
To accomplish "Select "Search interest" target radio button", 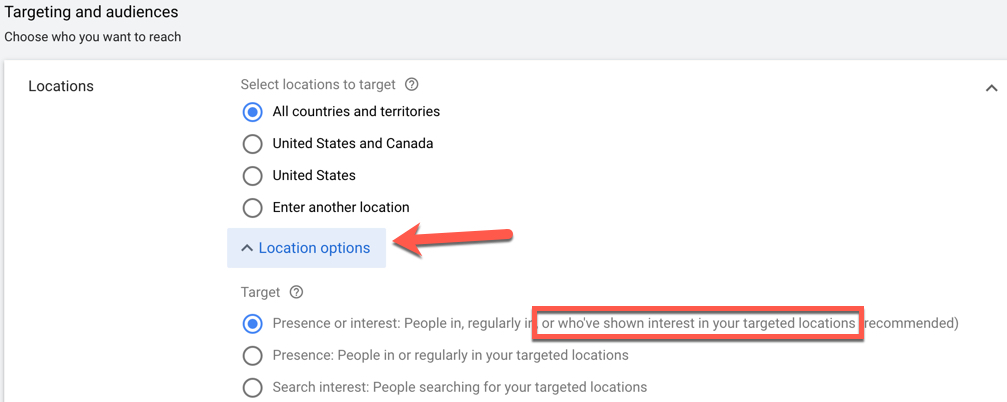I will click(253, 388).
